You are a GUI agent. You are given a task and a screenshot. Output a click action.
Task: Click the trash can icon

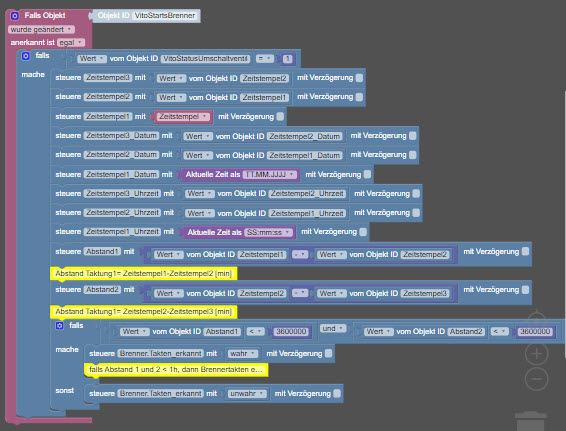coord(531,421)
